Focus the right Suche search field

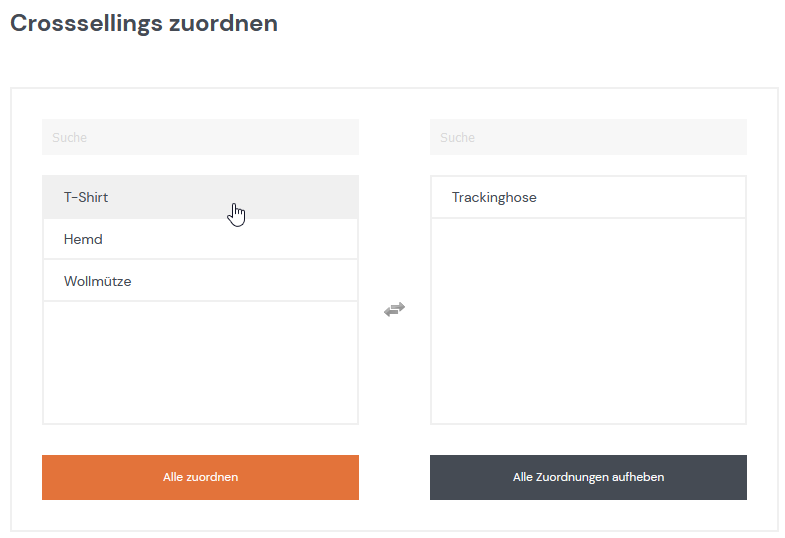coord(588,137)
